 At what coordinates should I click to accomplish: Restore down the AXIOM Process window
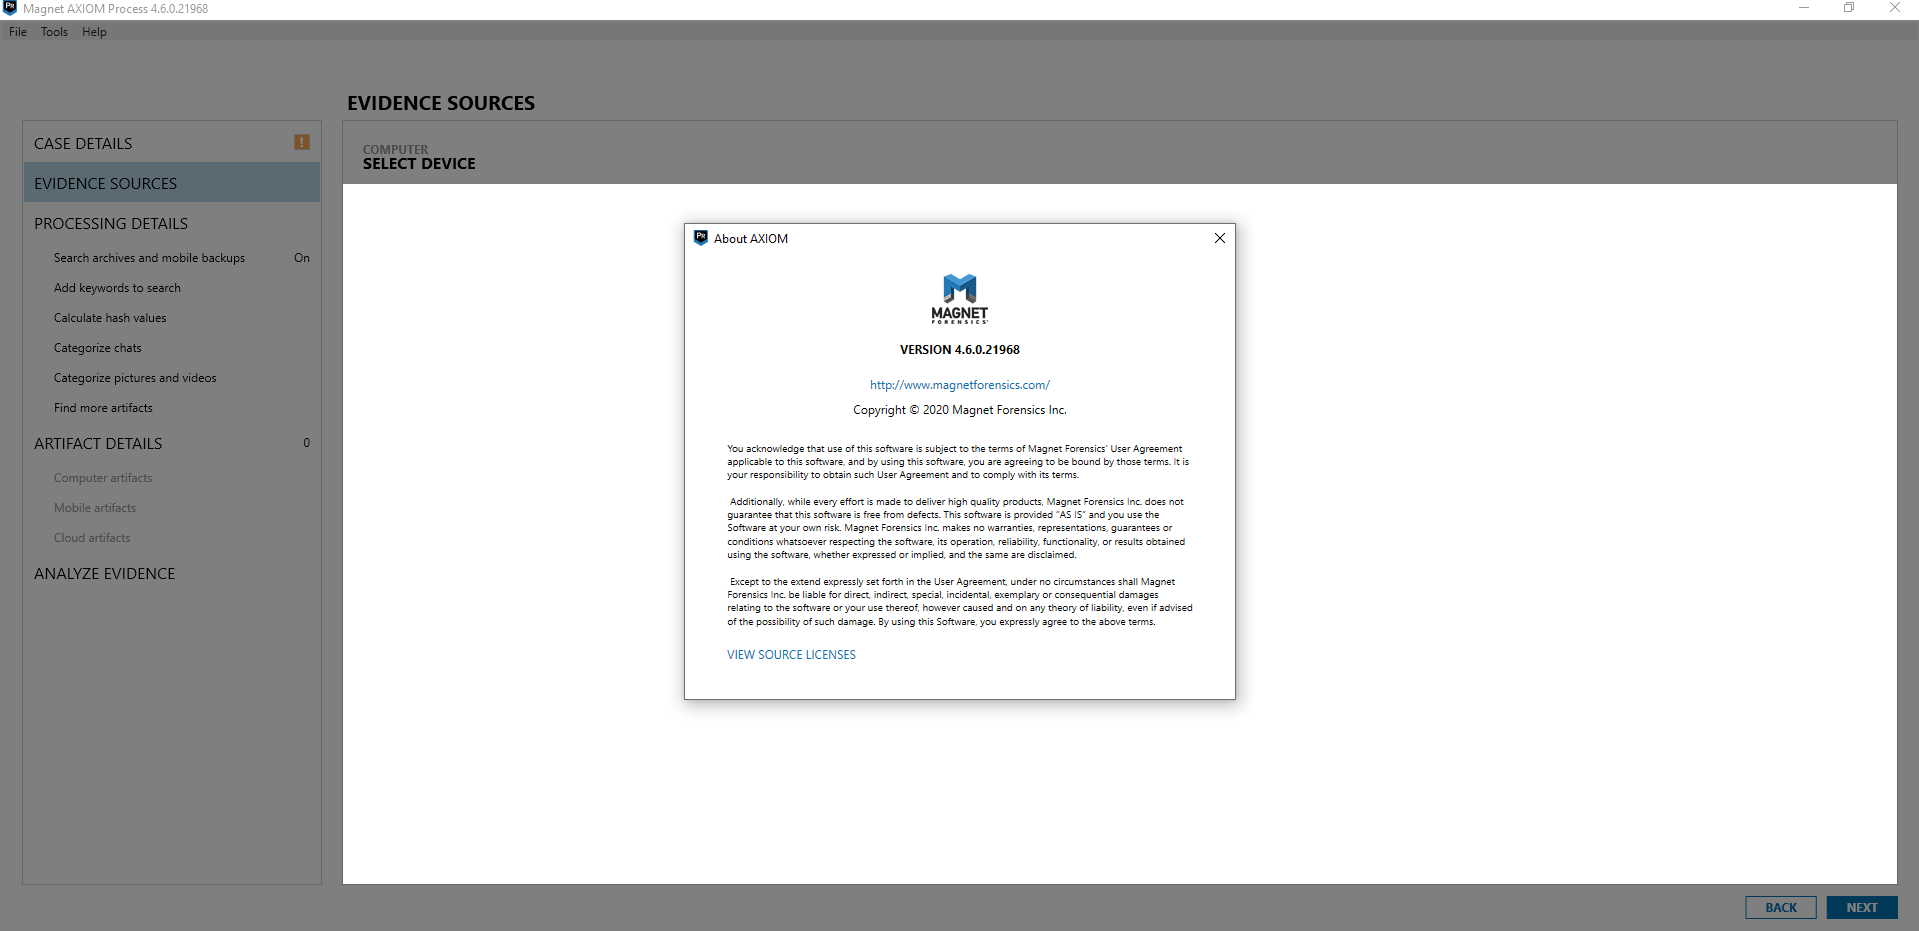pos(1849,8)
